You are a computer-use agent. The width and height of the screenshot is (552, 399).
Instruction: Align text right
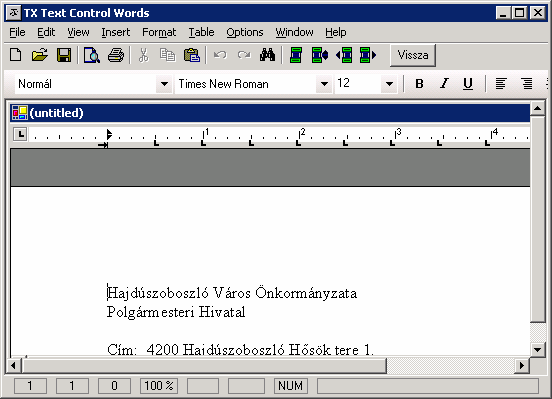(527, 84)
